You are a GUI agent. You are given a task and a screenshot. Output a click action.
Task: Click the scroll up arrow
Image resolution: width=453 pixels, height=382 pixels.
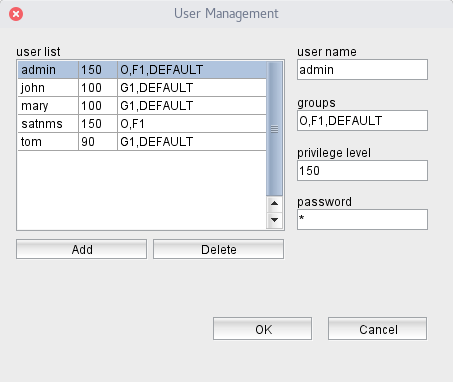coord(274,203)
